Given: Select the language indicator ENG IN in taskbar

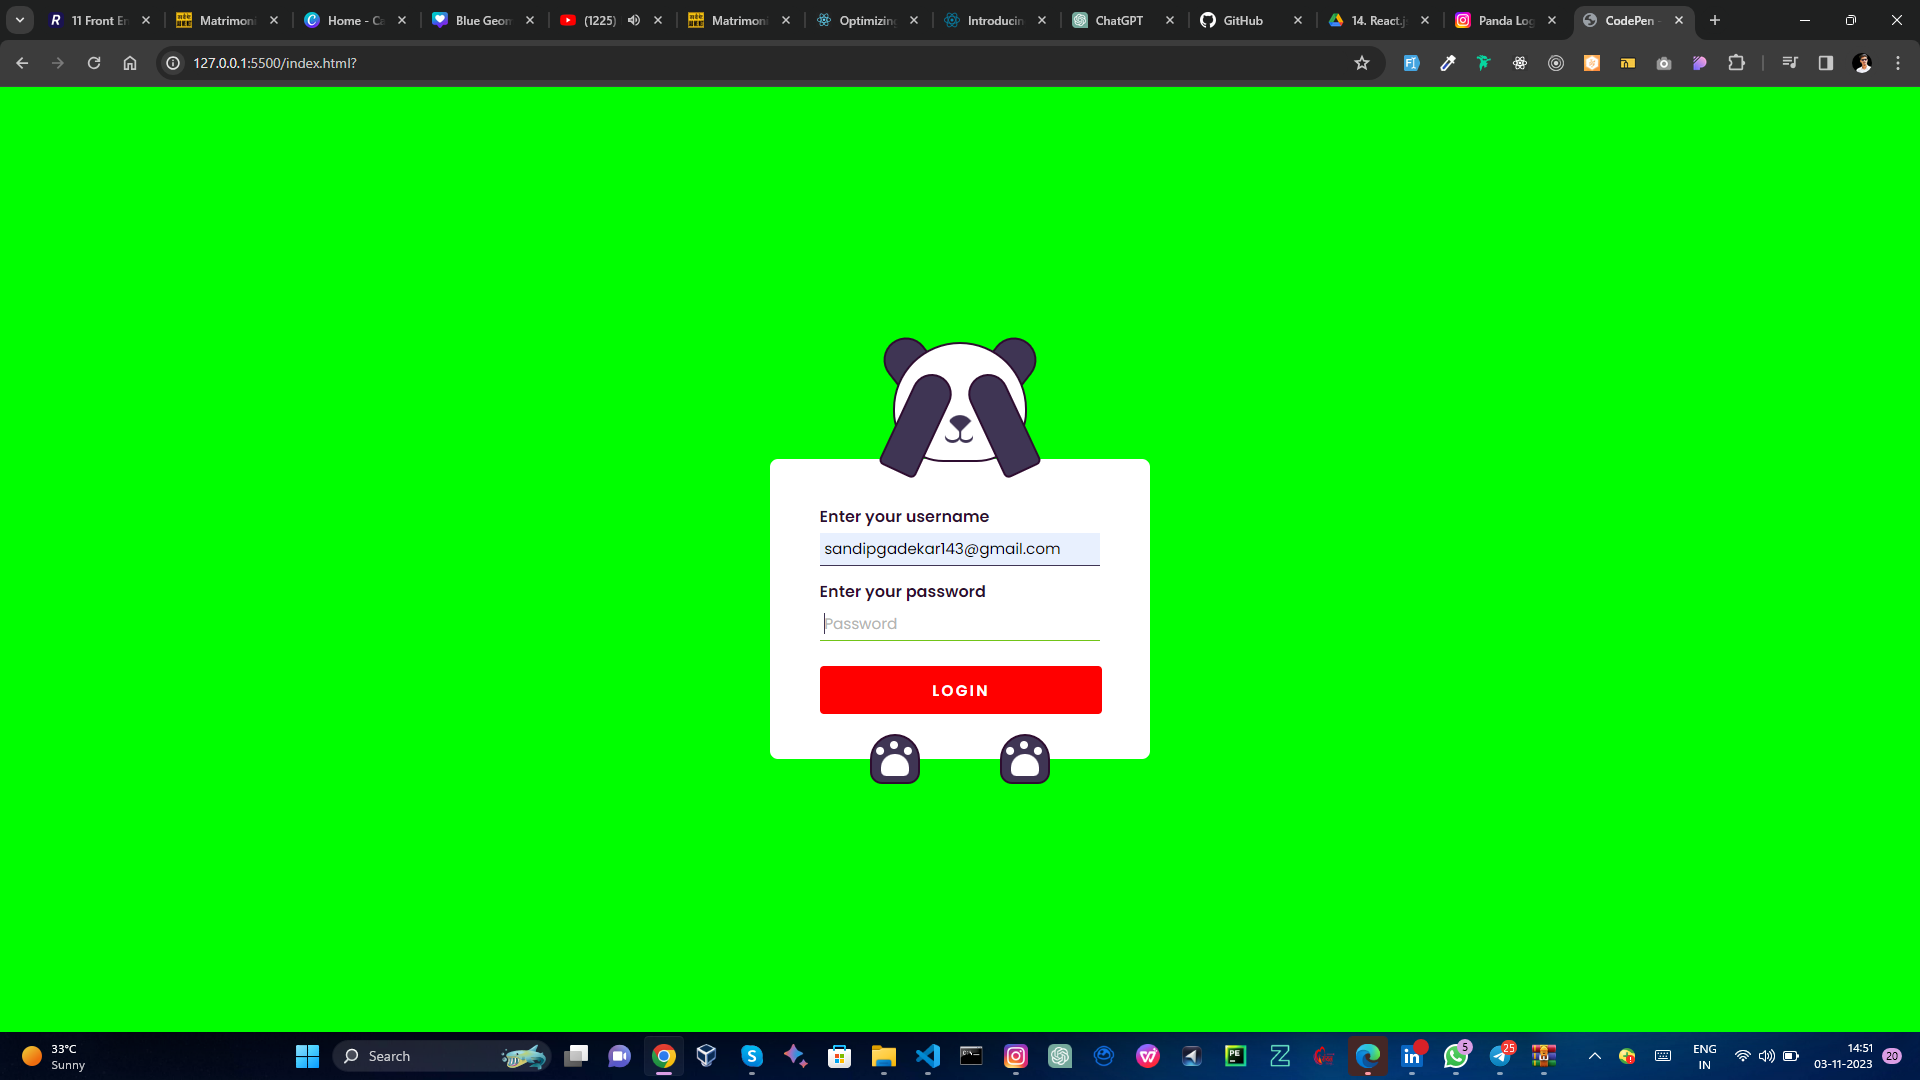Looking at the screenshot, I should (1704, 1056).
